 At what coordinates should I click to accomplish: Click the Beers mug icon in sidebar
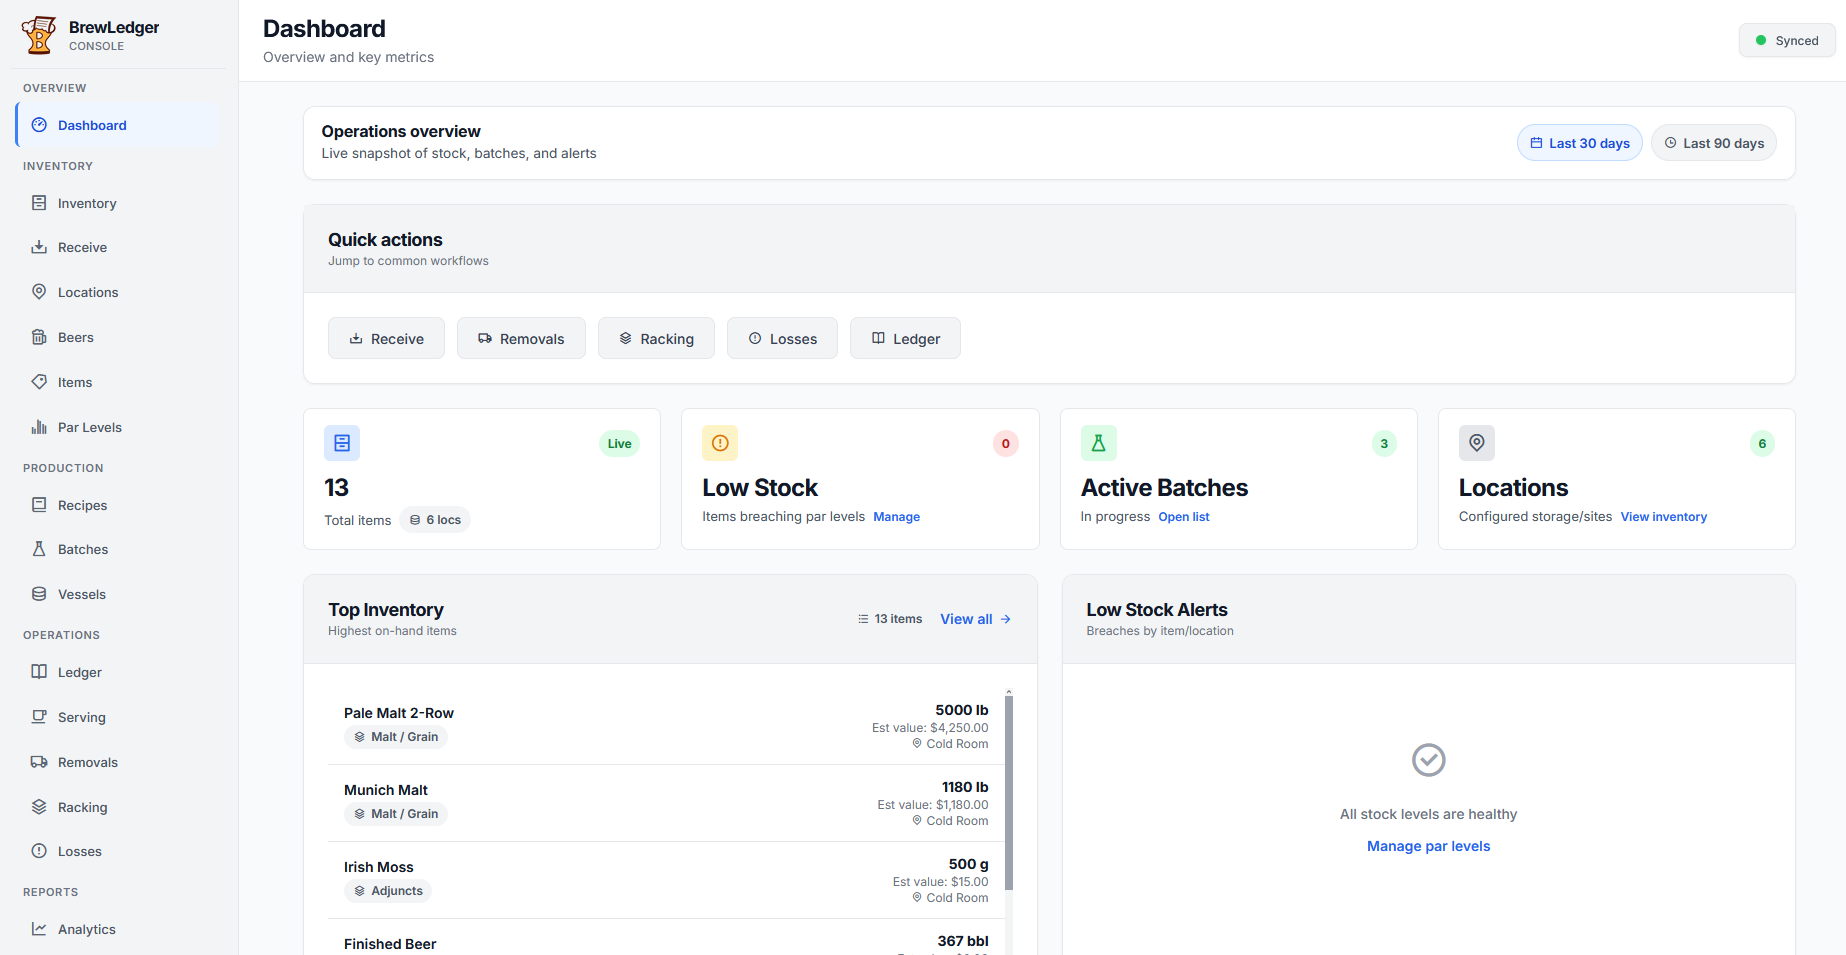click(x=39, y=337)
